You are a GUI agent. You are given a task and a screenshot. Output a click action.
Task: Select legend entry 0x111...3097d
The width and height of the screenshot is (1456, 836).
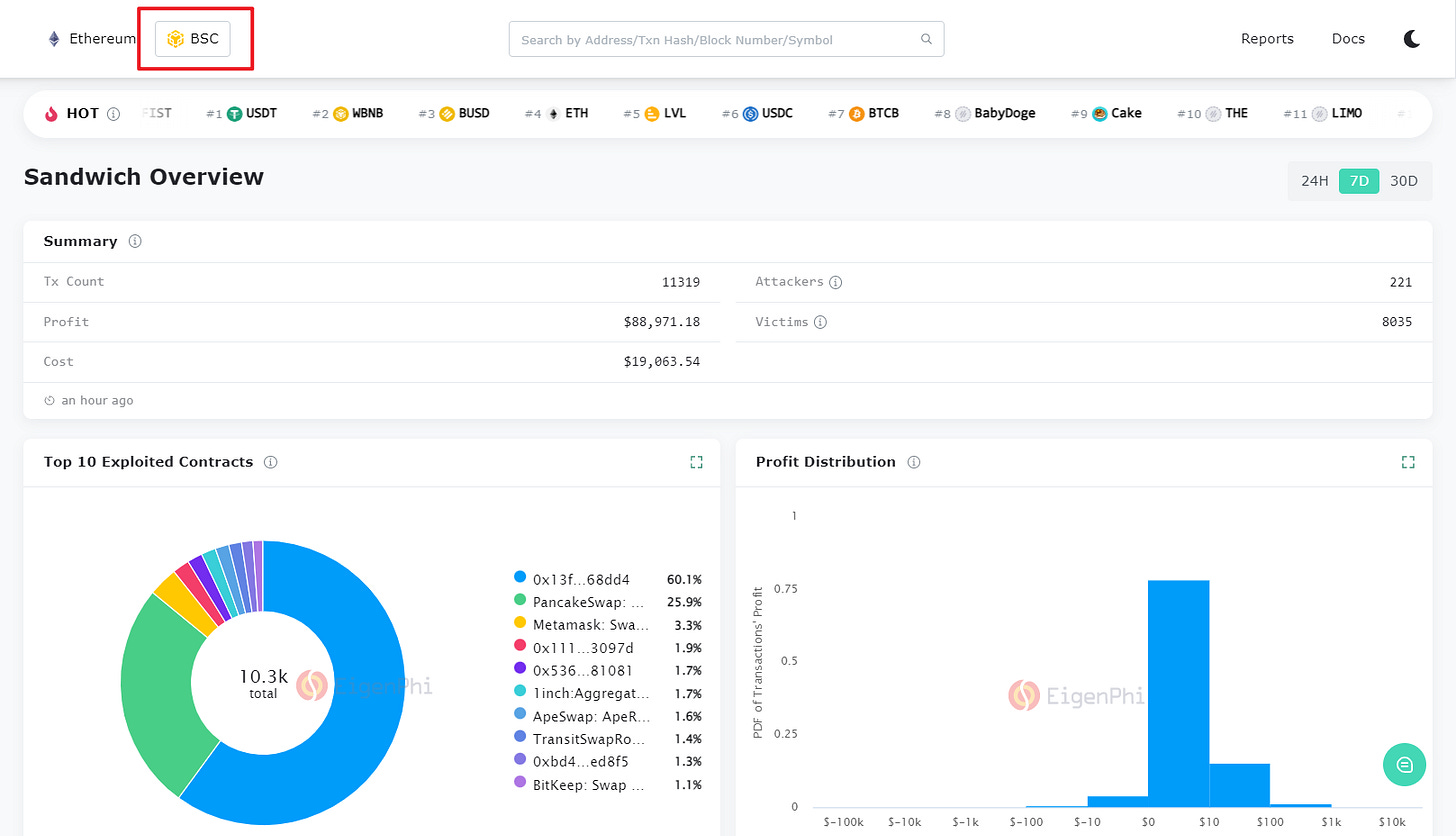coord(607,647)
